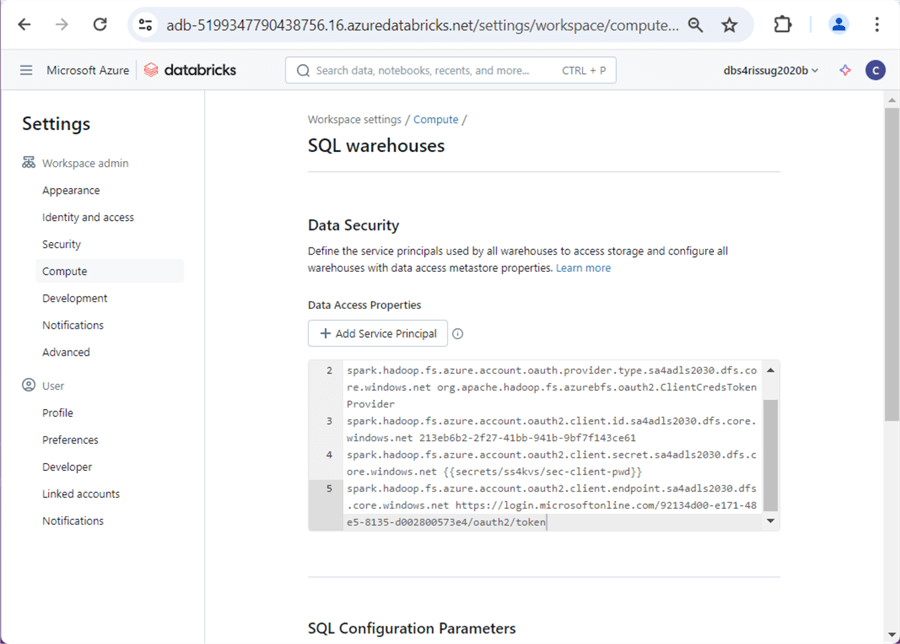The image size is (900, 644).
Task: Open Chrome's three-dot menu
Action: tap(877, 24)
